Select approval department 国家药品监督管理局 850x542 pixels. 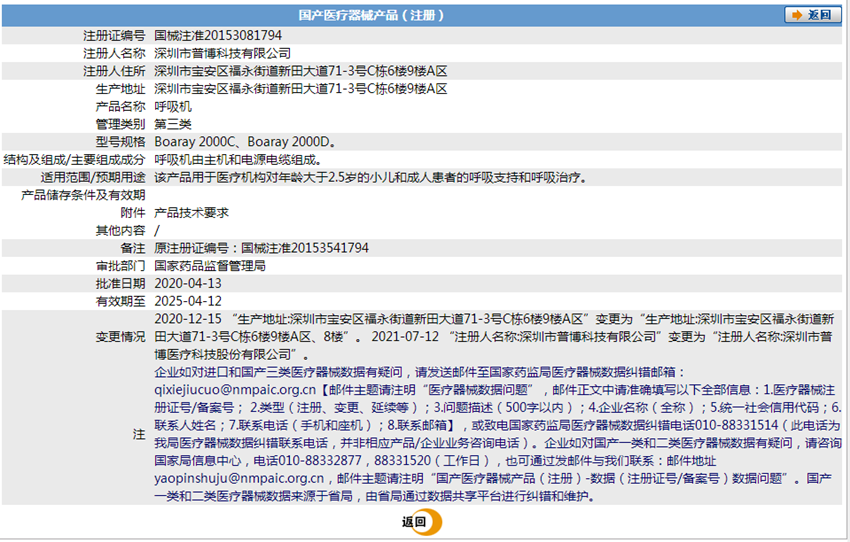tap(210, 266)
